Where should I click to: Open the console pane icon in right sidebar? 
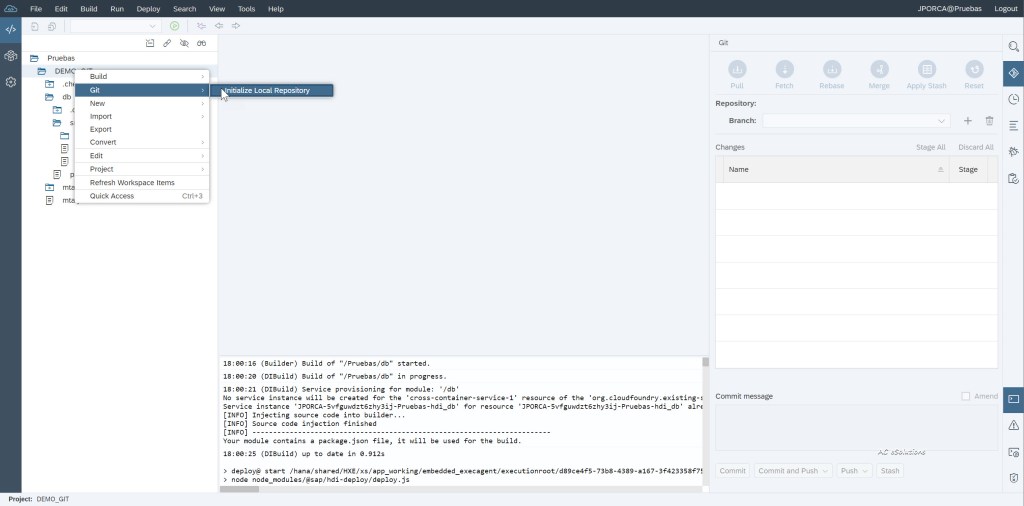click(1013, 399)
